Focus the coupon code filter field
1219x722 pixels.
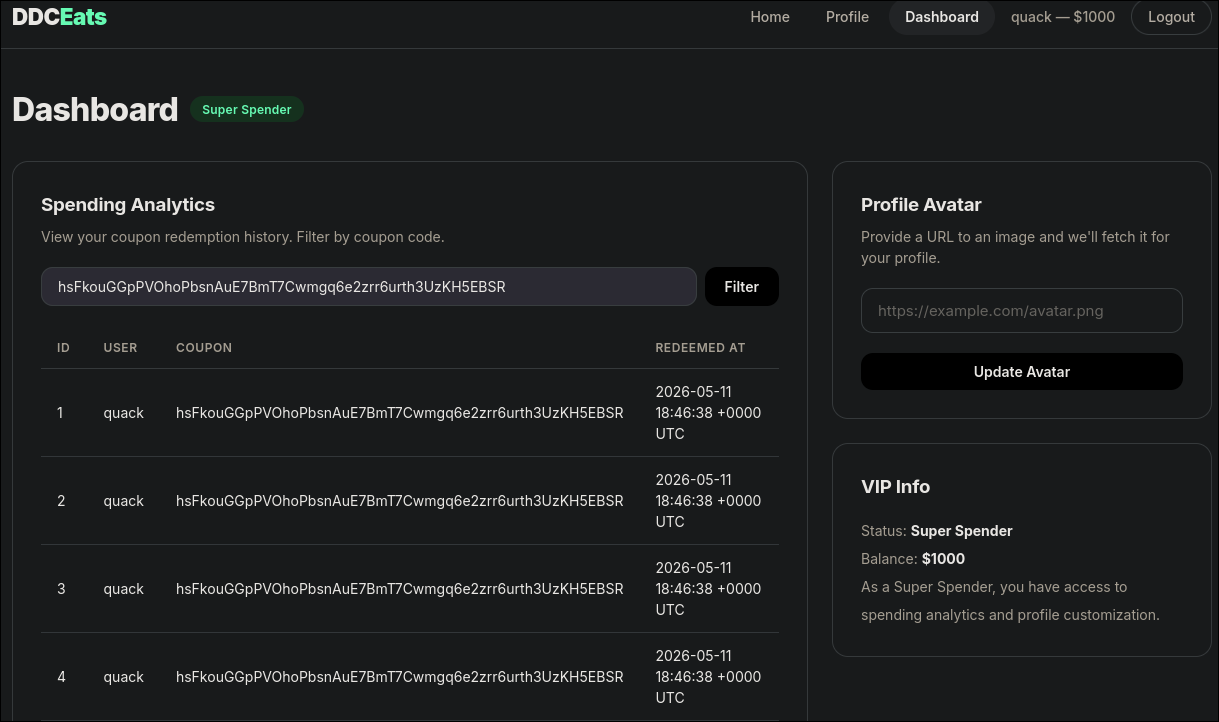click(369, 287)
